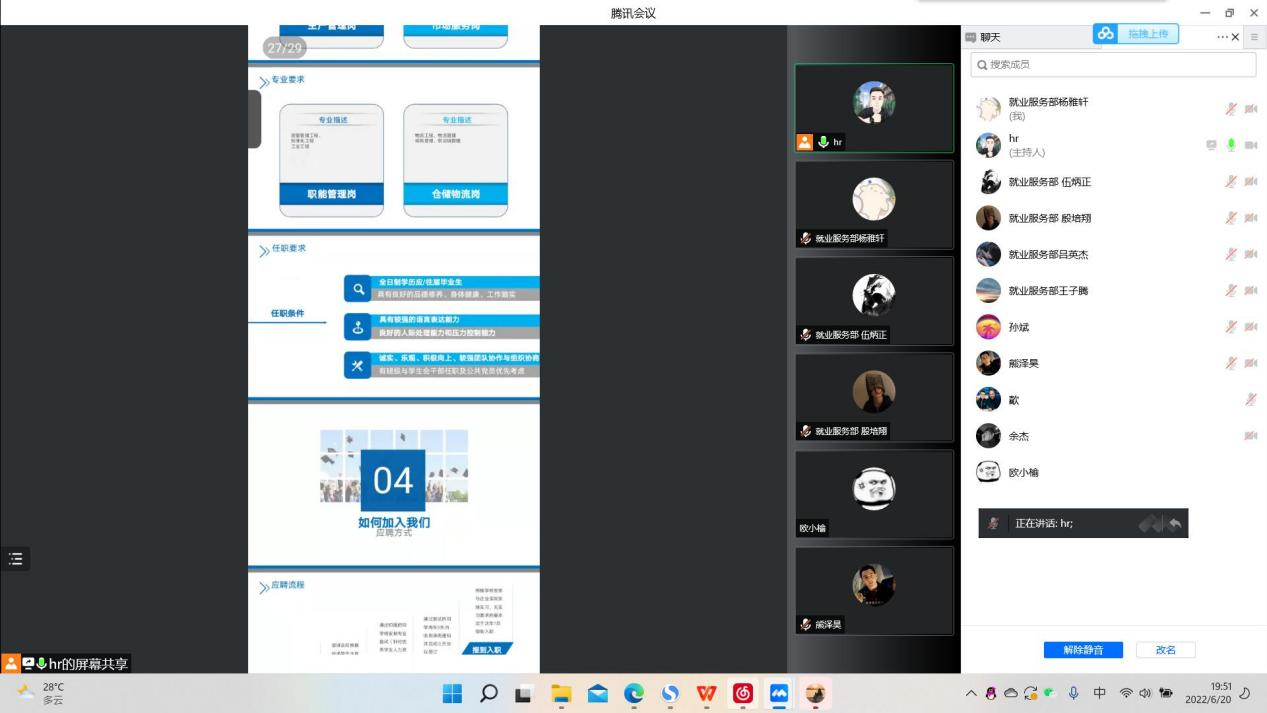Click the reply arrow on speaking bar

[1174, 523]
